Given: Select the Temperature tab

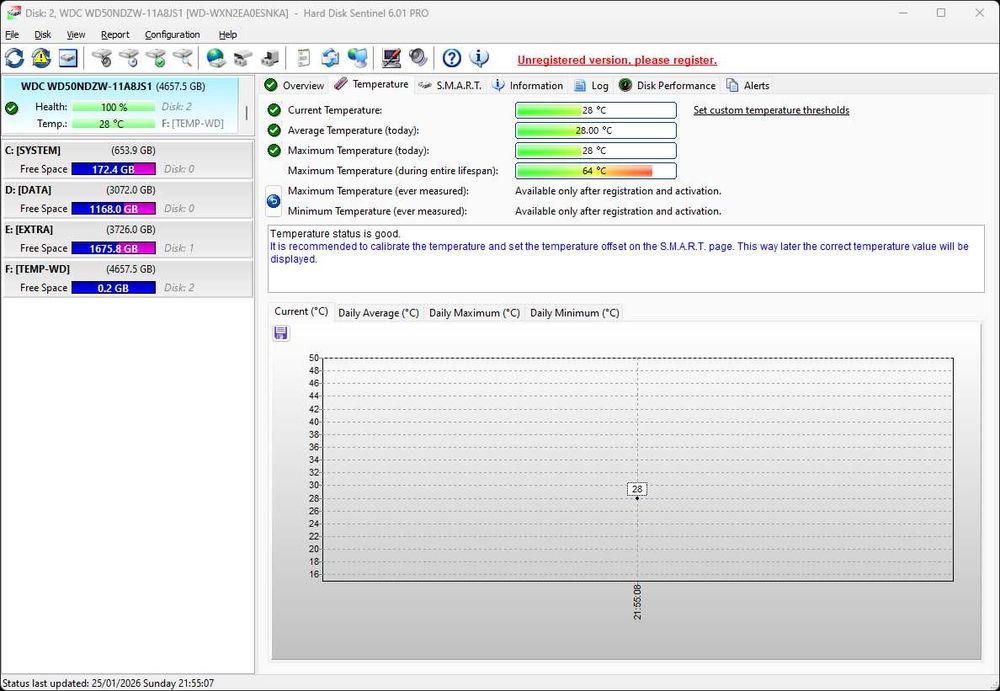Looking at the screenshot, I should pyautogui.click(x=372, y=84).
